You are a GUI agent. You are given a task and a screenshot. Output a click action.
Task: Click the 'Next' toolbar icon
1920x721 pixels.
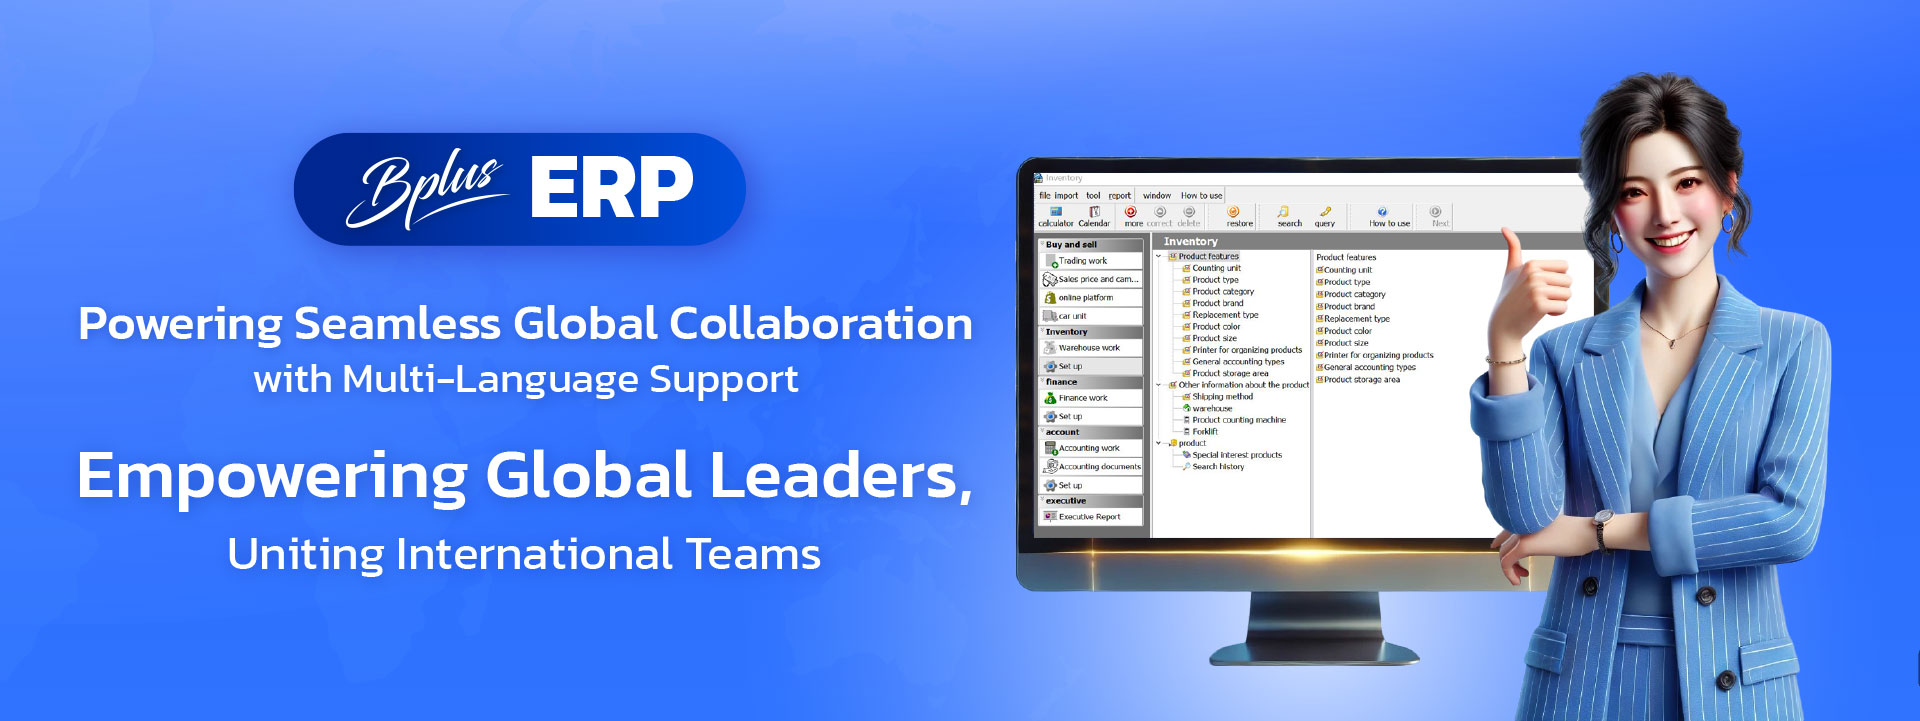(1436, 212)
